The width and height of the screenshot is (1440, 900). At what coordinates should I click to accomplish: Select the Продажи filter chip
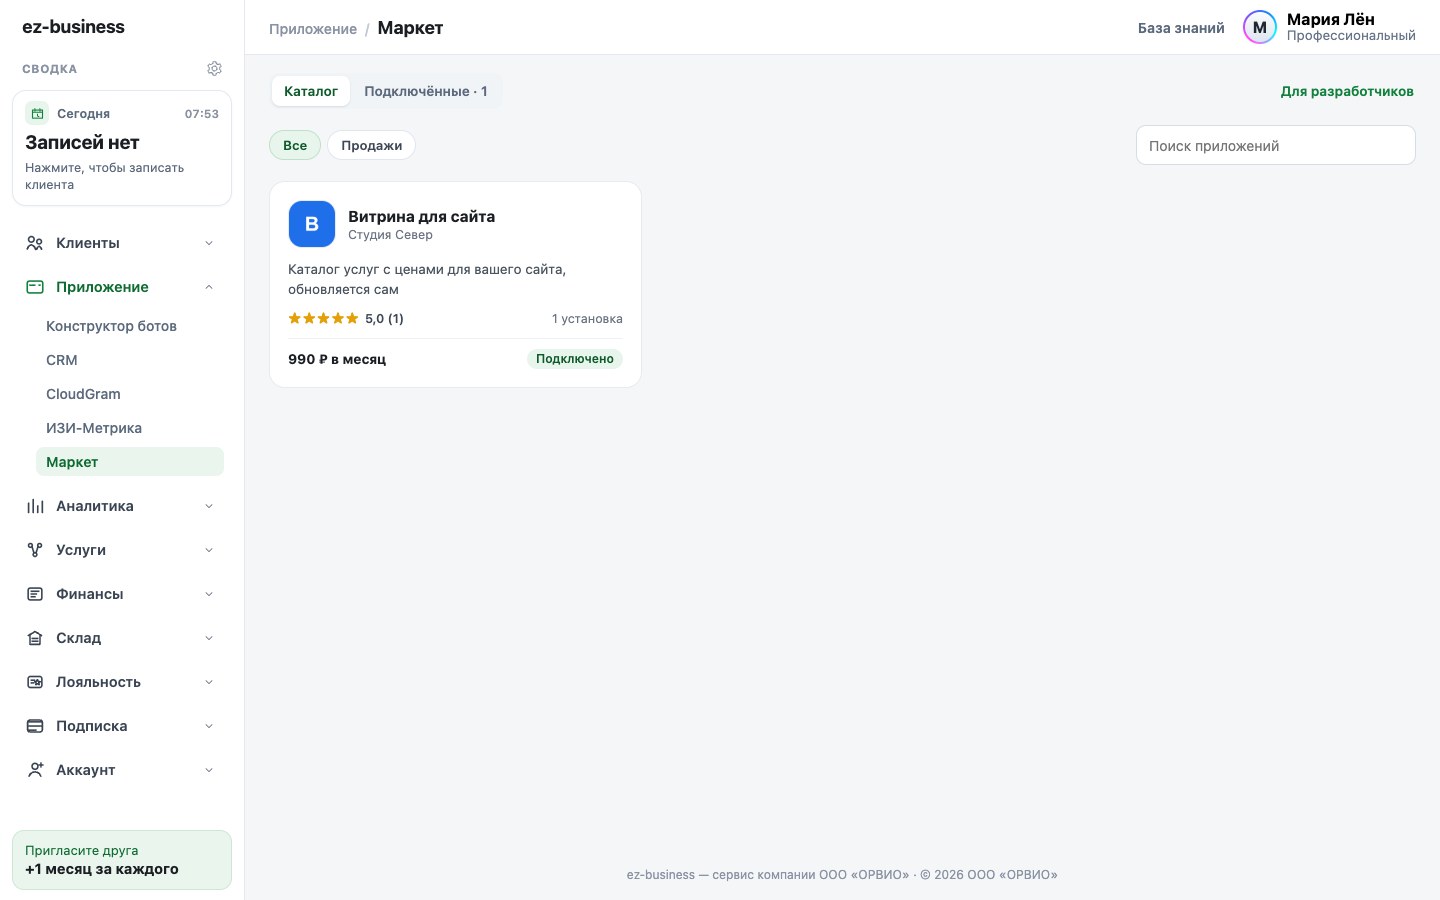372,145
